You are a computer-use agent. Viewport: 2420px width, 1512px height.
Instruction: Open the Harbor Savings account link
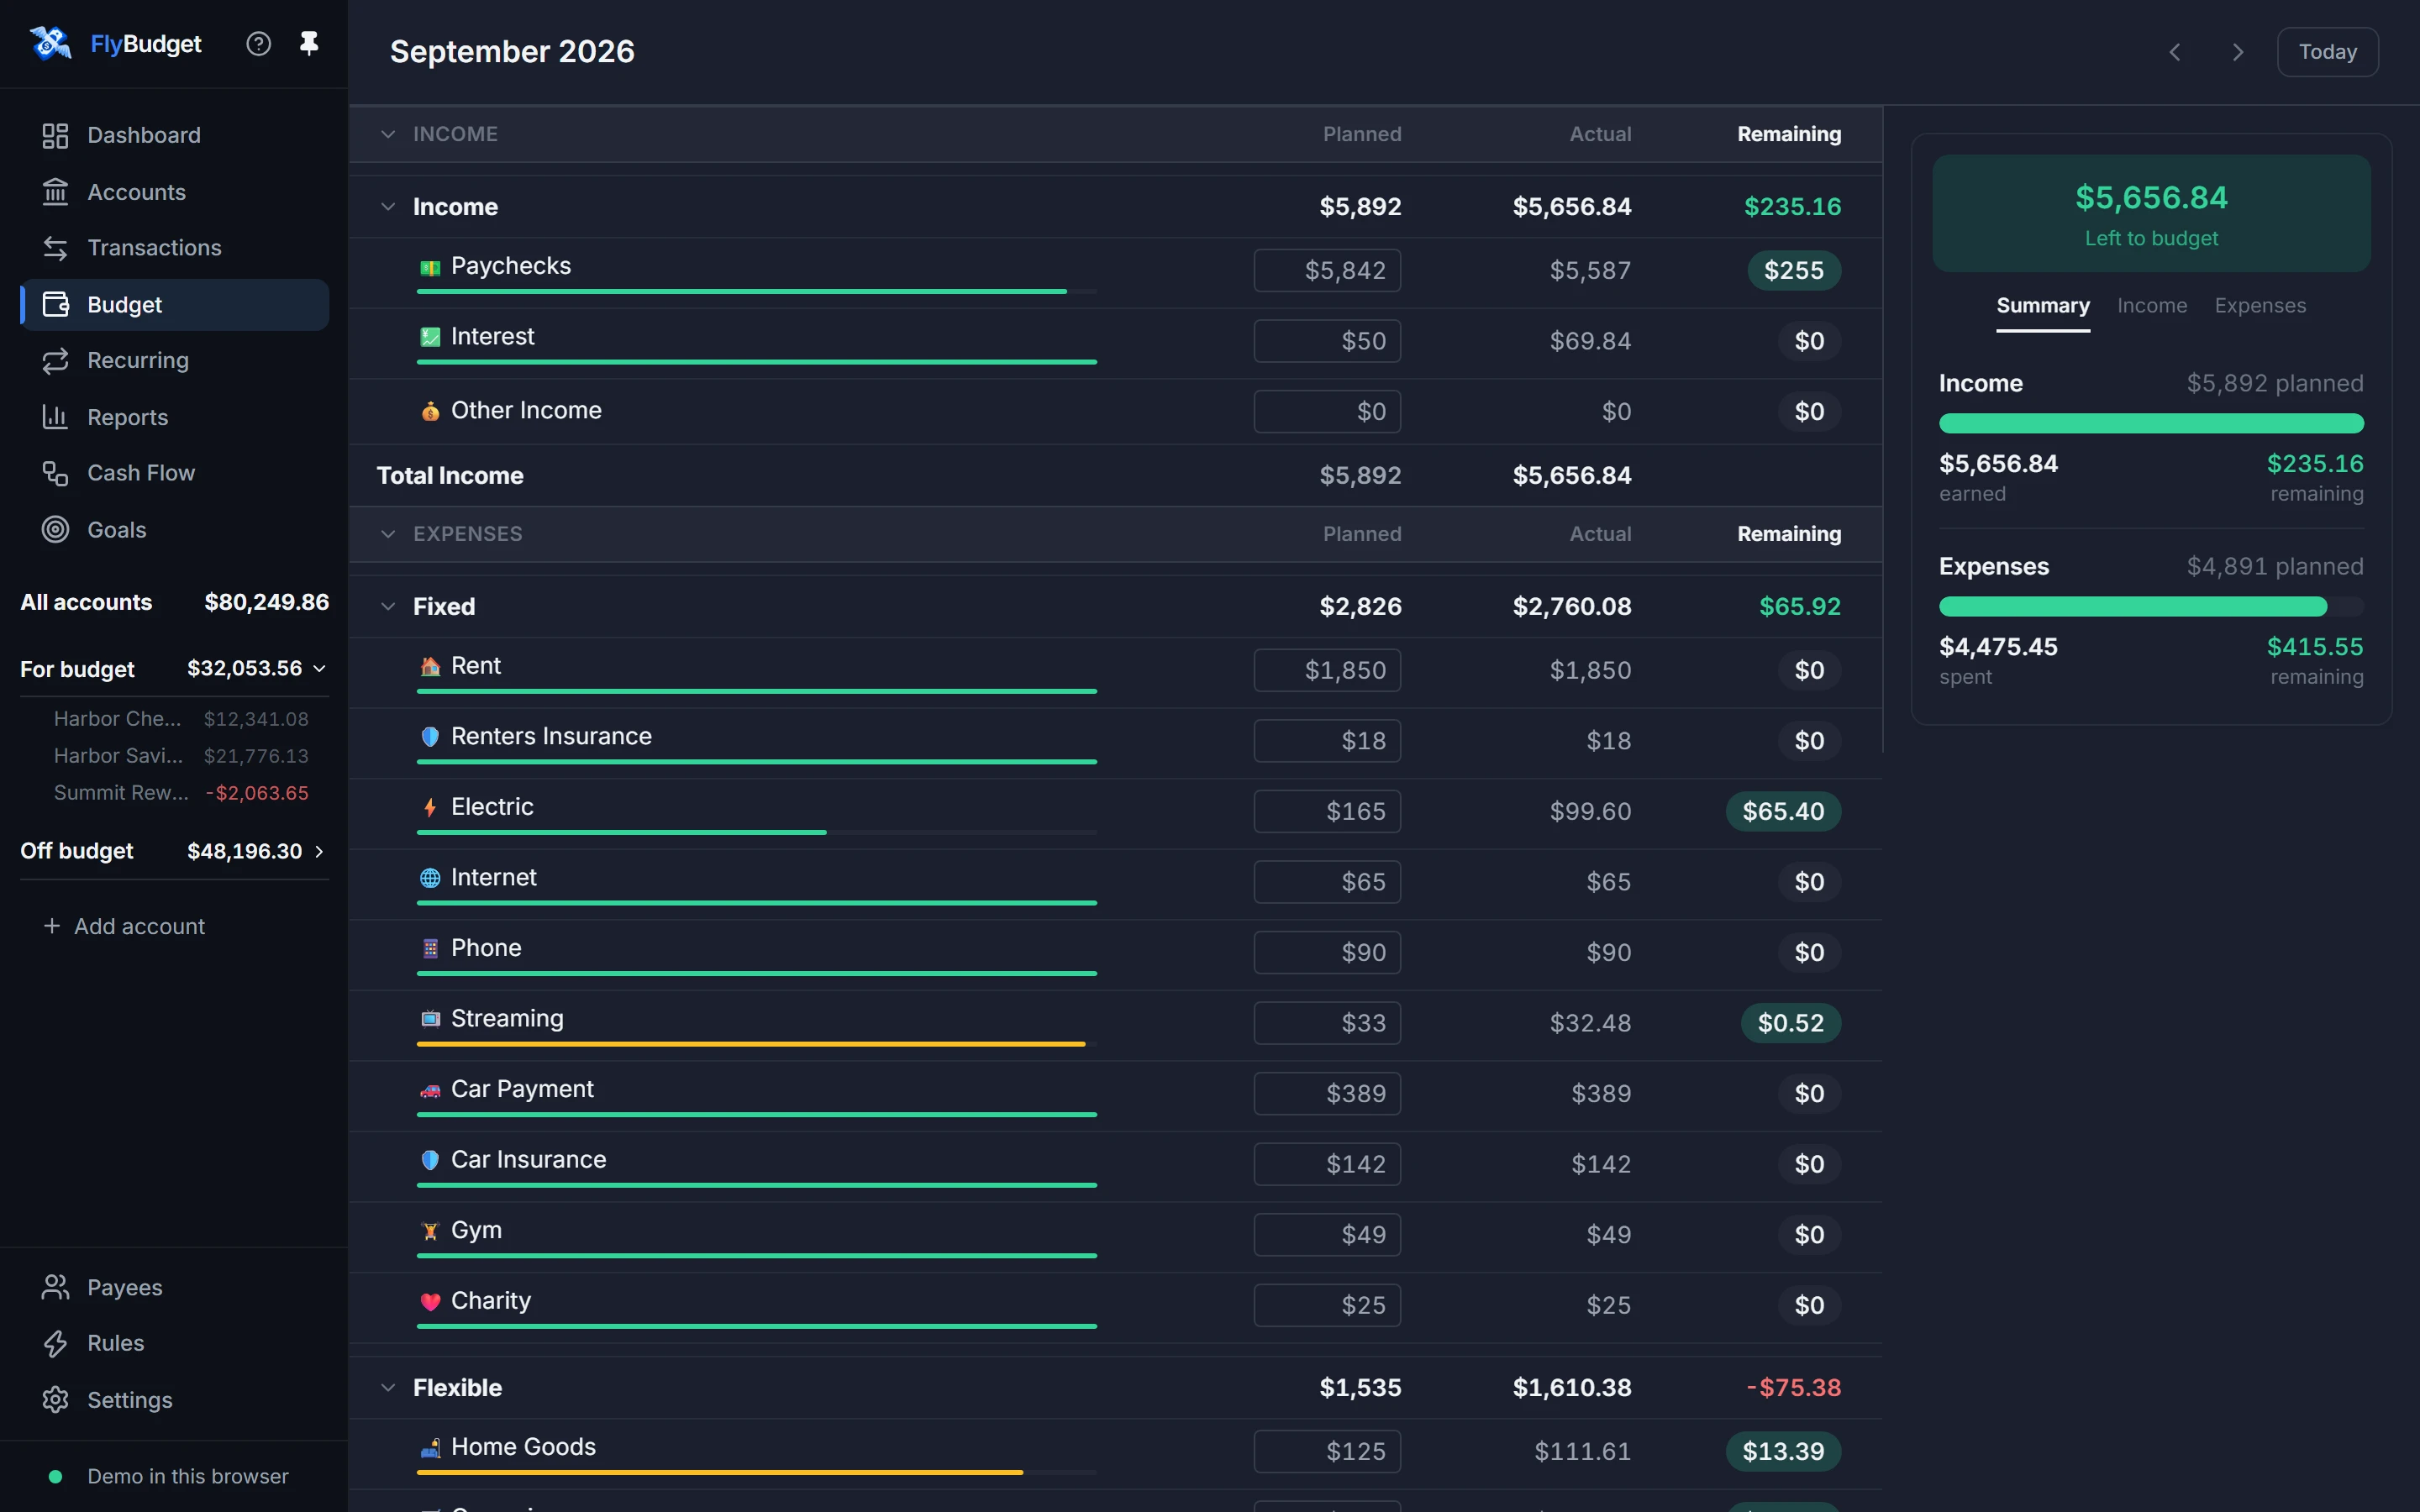click(x=181, y=756)
